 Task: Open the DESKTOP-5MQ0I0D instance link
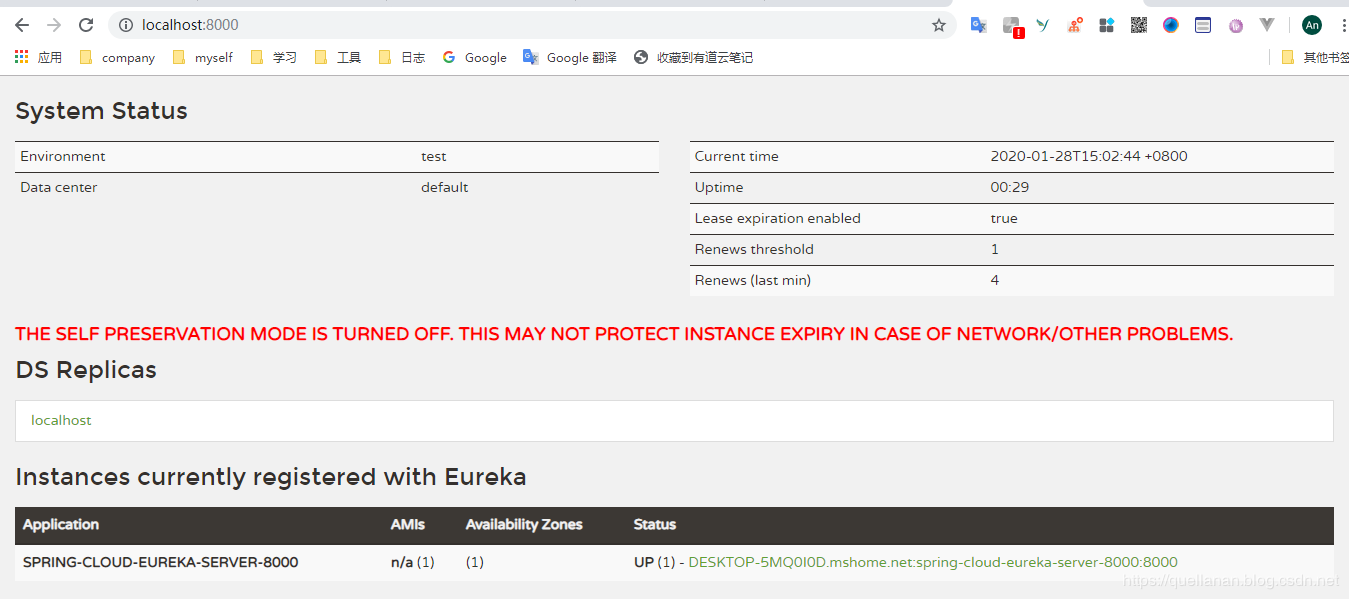[x=933, y=562]
